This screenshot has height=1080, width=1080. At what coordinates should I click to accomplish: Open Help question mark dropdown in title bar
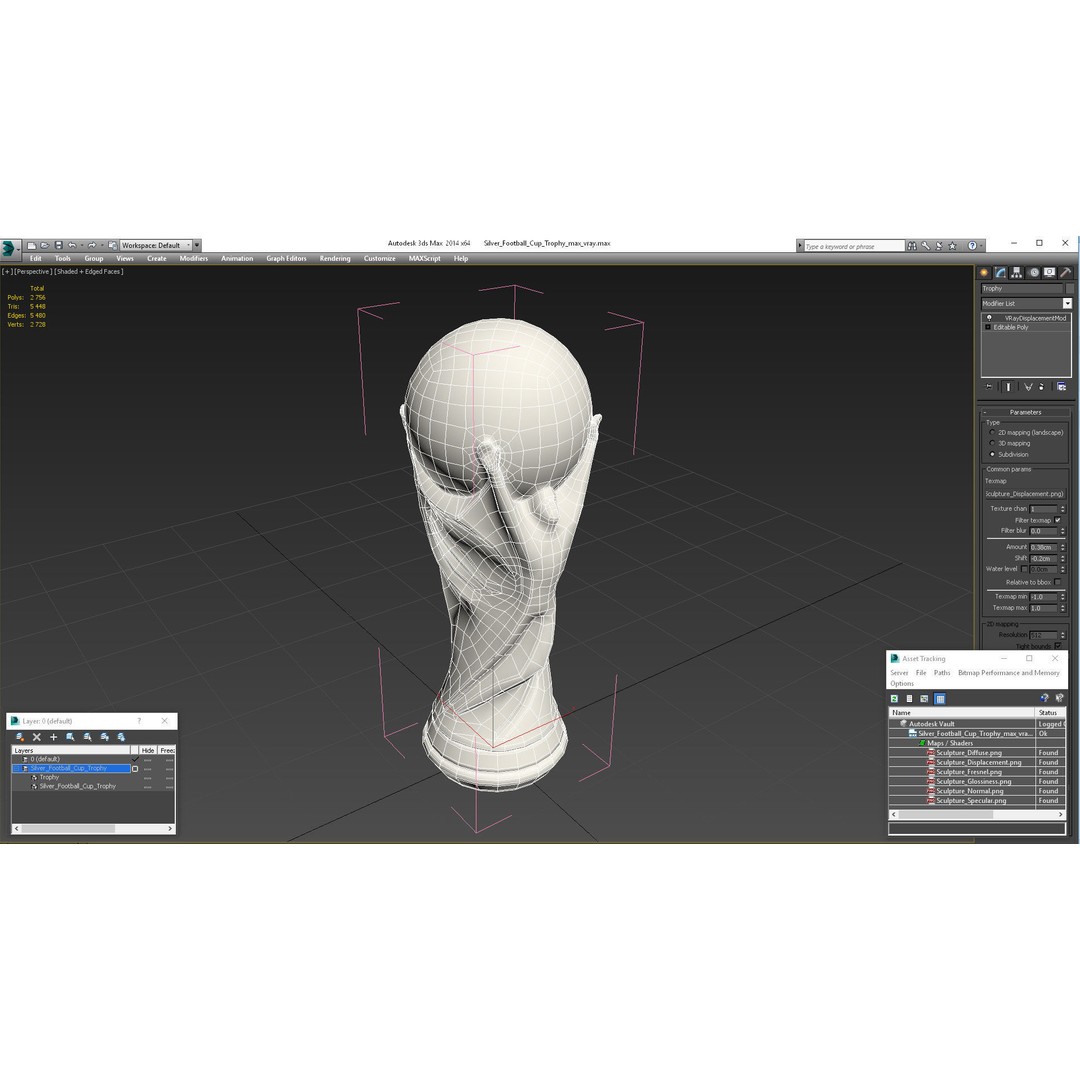(975, 246)
